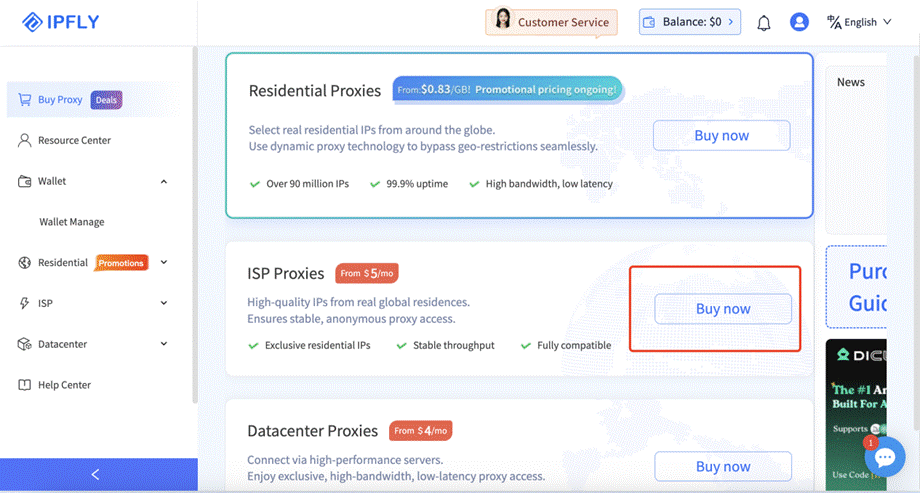Screen dimensions: 920x493
Task: Click the Help Center book icon
Action: pos(25,385)
